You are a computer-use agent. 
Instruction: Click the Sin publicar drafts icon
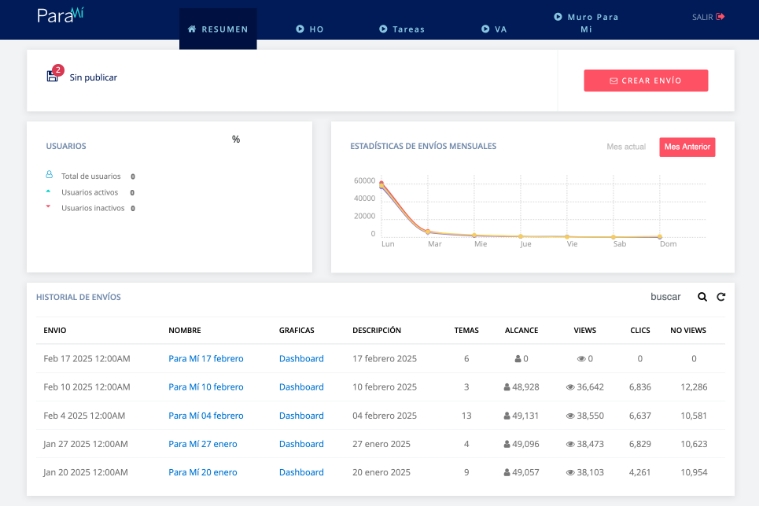[53, 76]
